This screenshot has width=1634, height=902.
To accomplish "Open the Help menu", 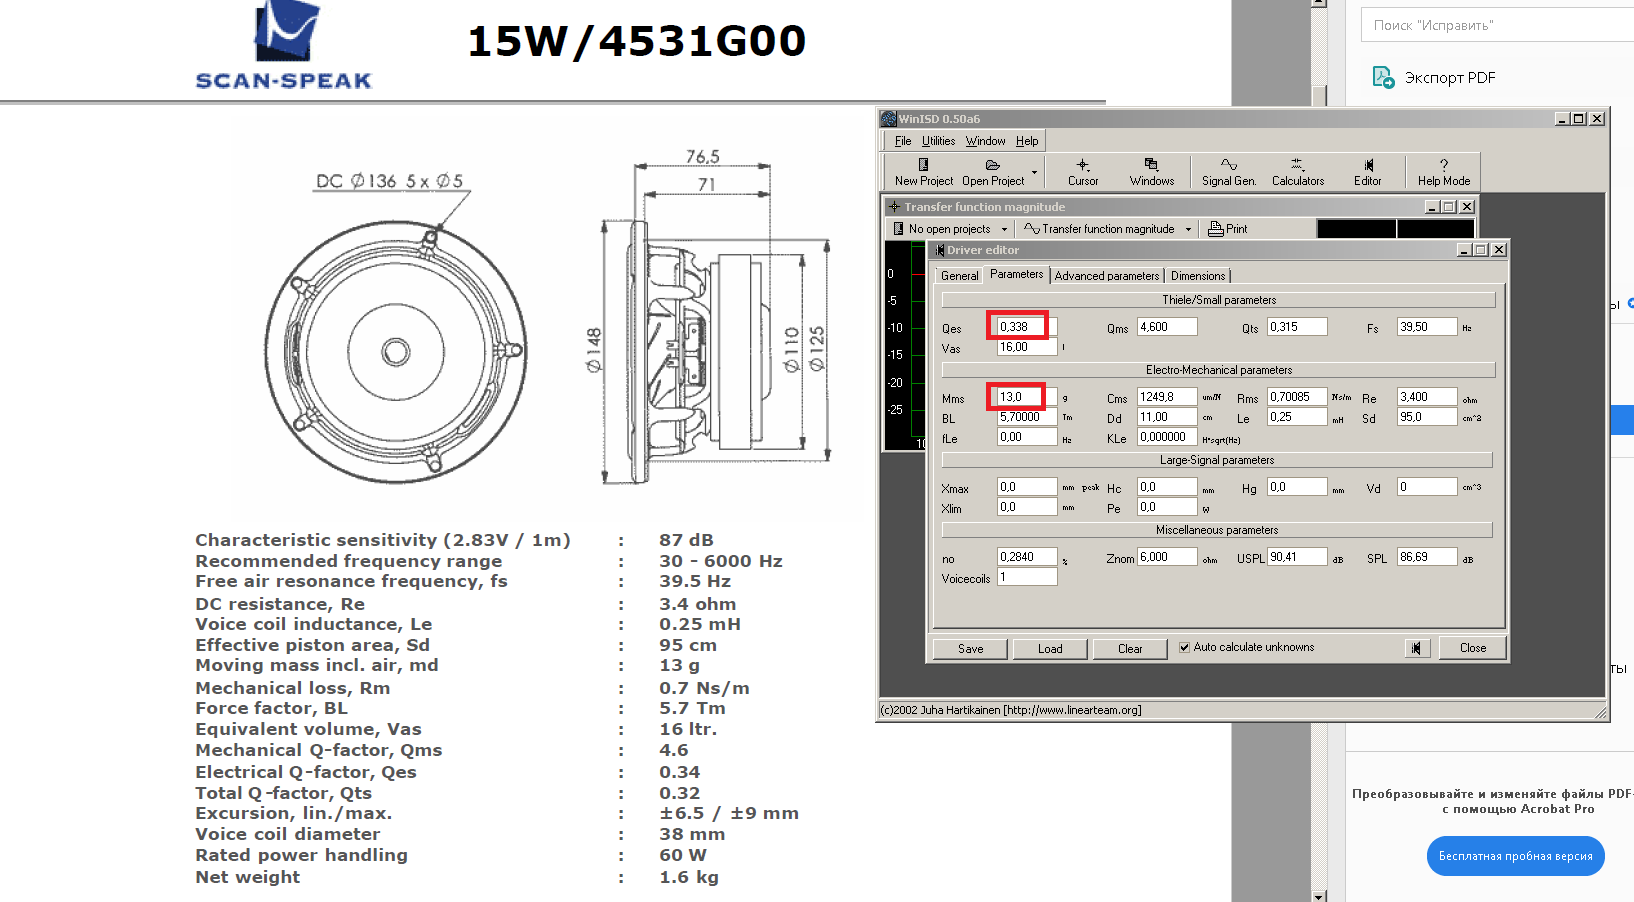I will (1027, 141).
